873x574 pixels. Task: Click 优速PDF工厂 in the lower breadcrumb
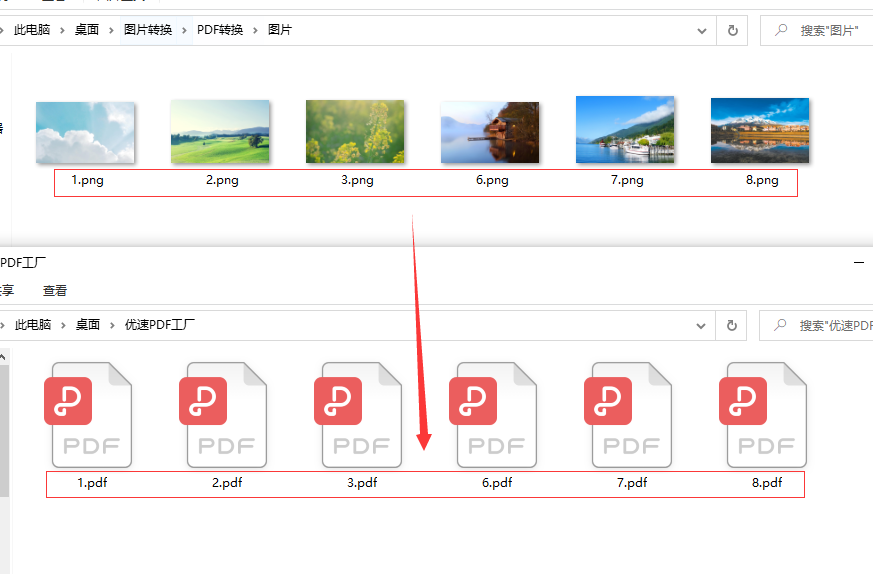[160, 325]
